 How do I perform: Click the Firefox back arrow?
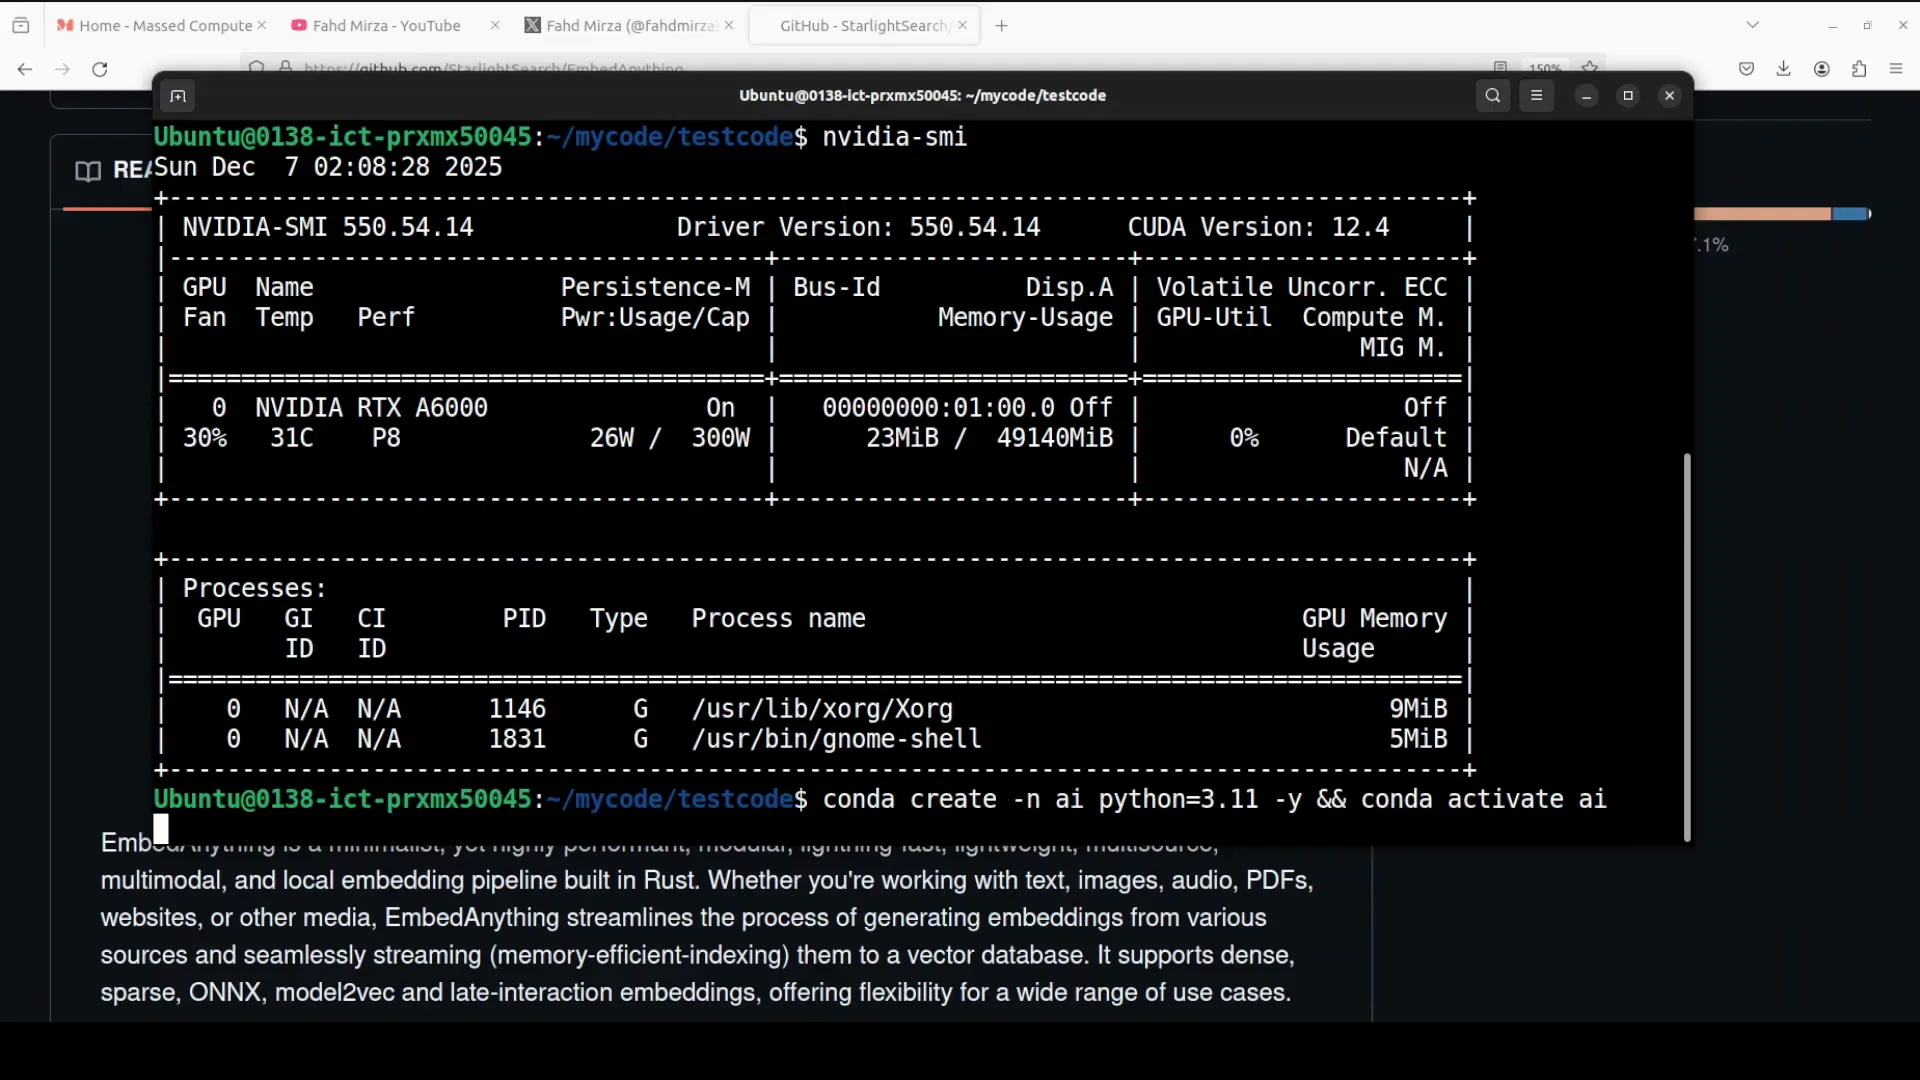point(25,69)
